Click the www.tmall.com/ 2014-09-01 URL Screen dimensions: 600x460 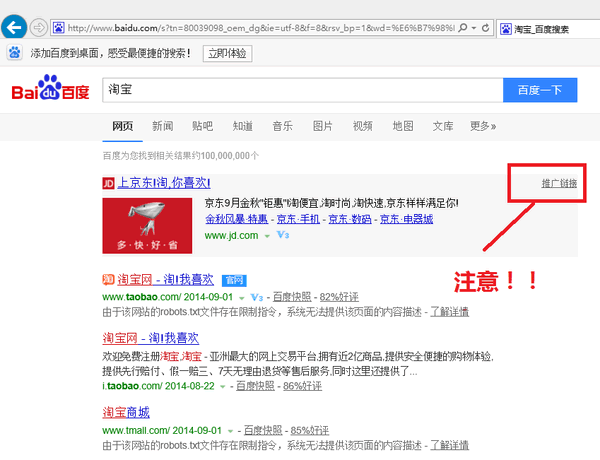click(162, 431)
